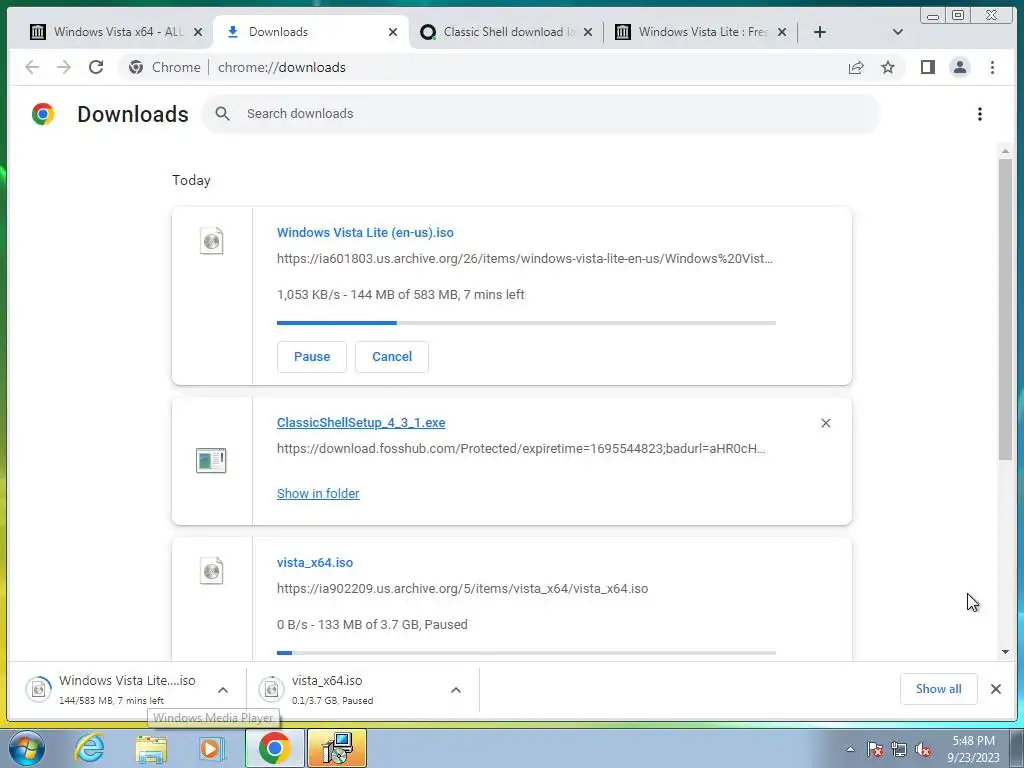This screenshot has height=768, width=1024.
Task: Open Windows Vista Lite (en-us).iso link
Action: [365, 232]
